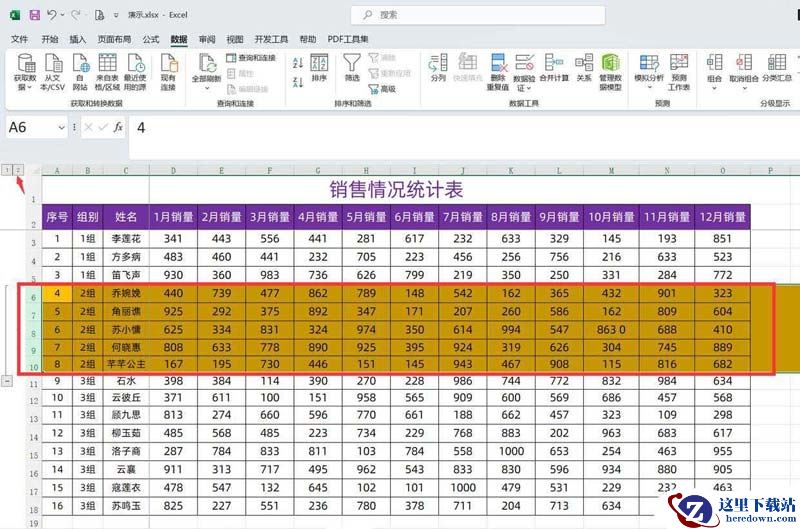
Task: Open 最近使用的源 (Recent Sources)
Action: point(135,72)
